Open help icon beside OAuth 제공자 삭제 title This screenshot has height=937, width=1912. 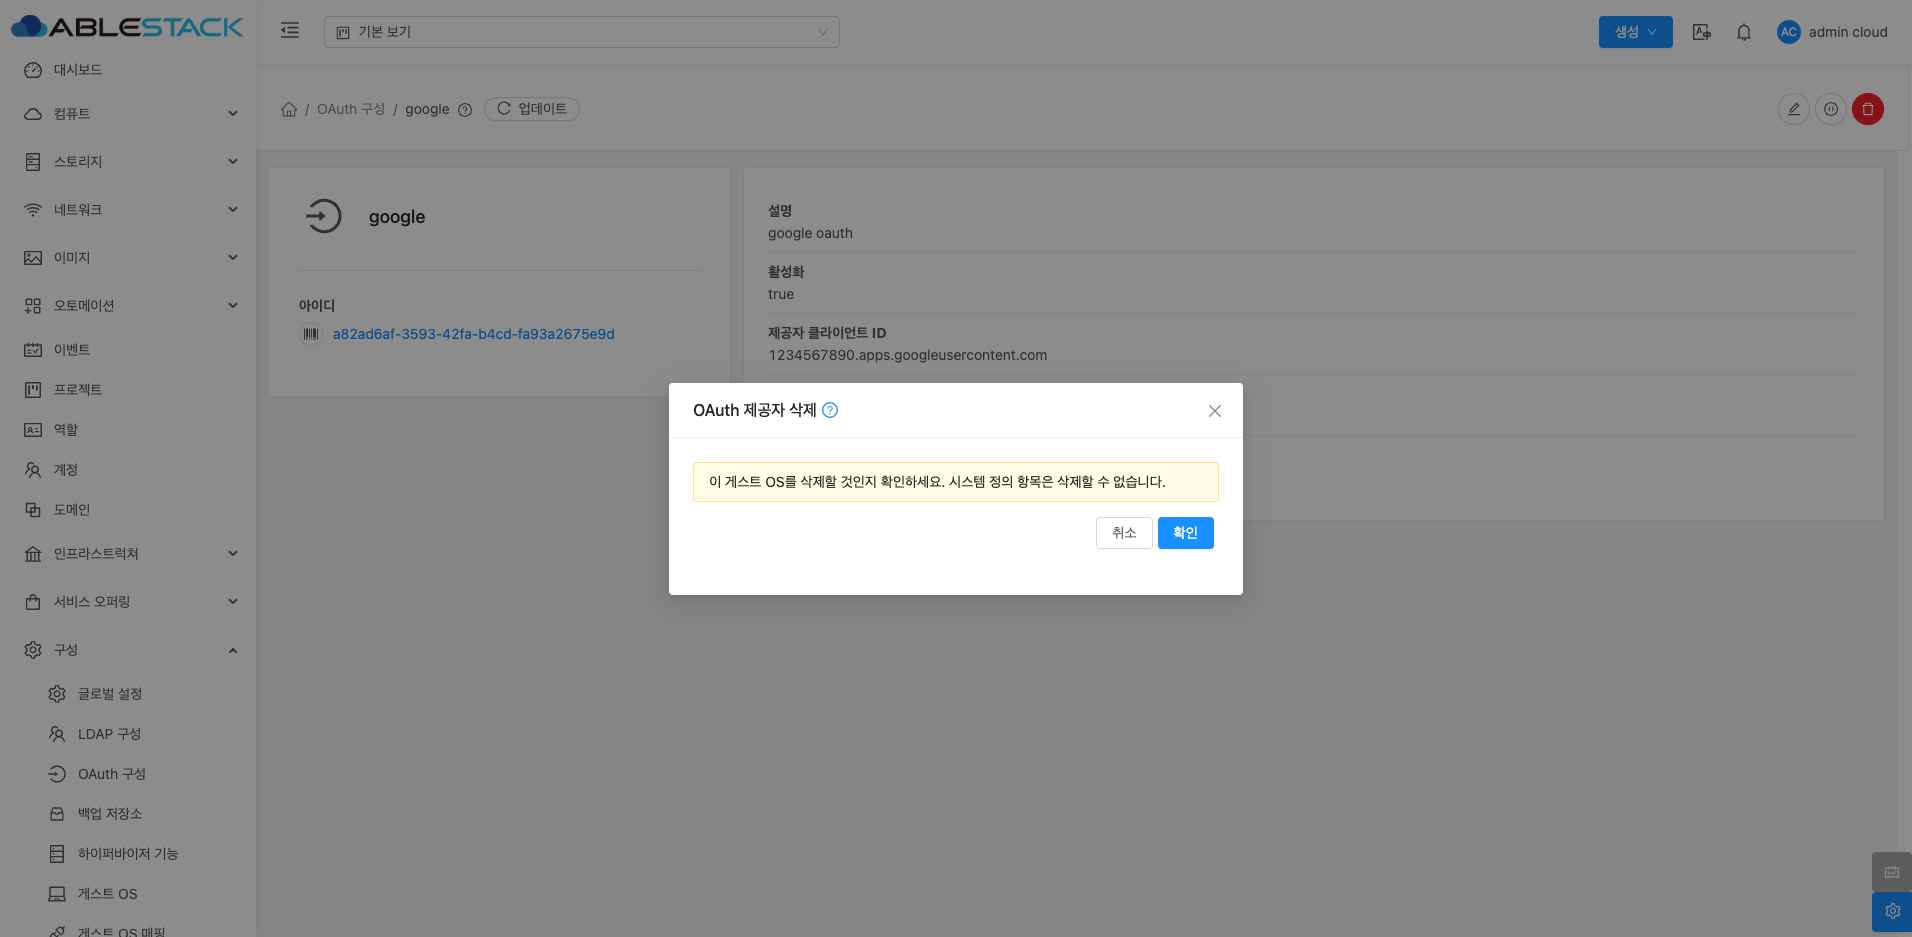click(830, 410)
